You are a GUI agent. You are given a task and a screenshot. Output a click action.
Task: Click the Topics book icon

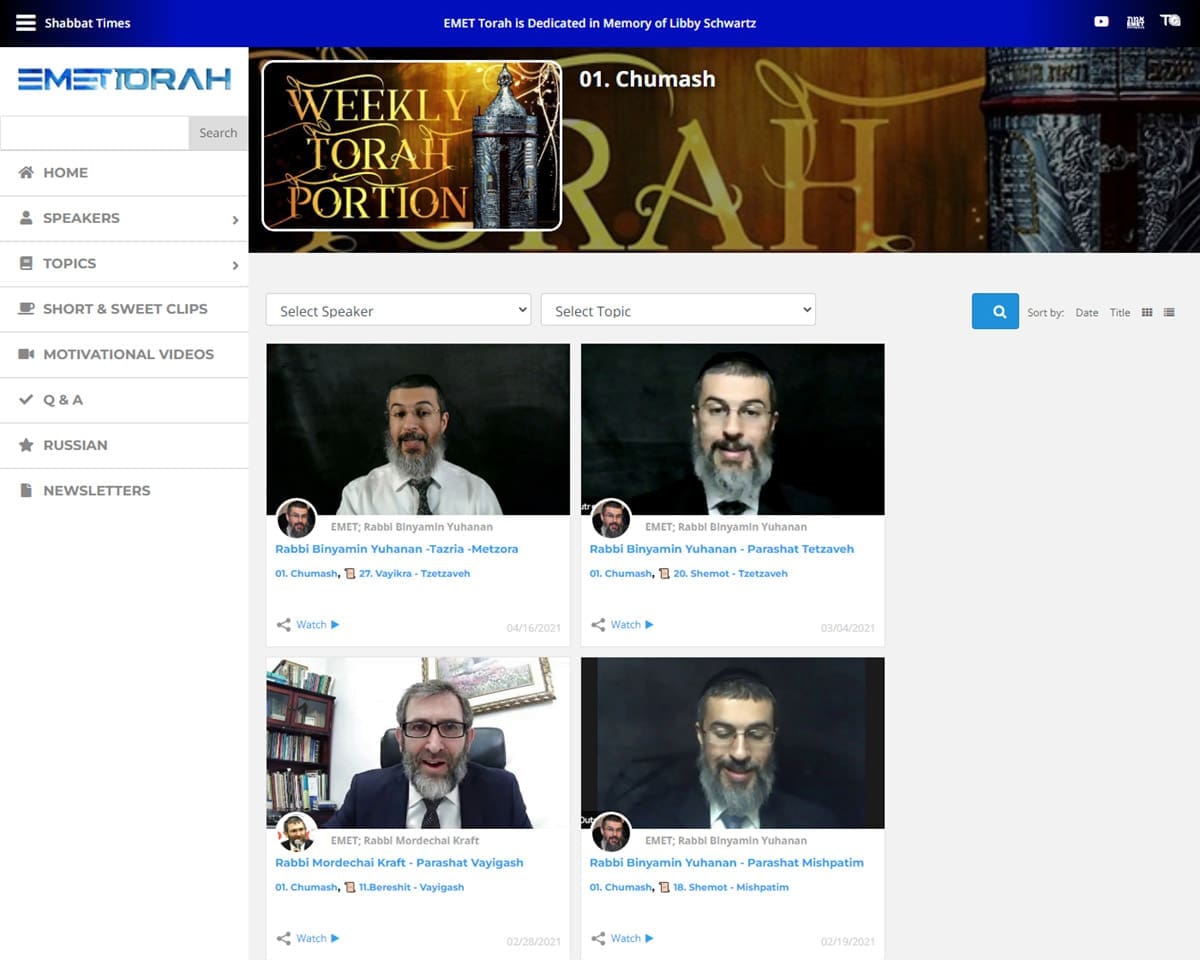26,263
